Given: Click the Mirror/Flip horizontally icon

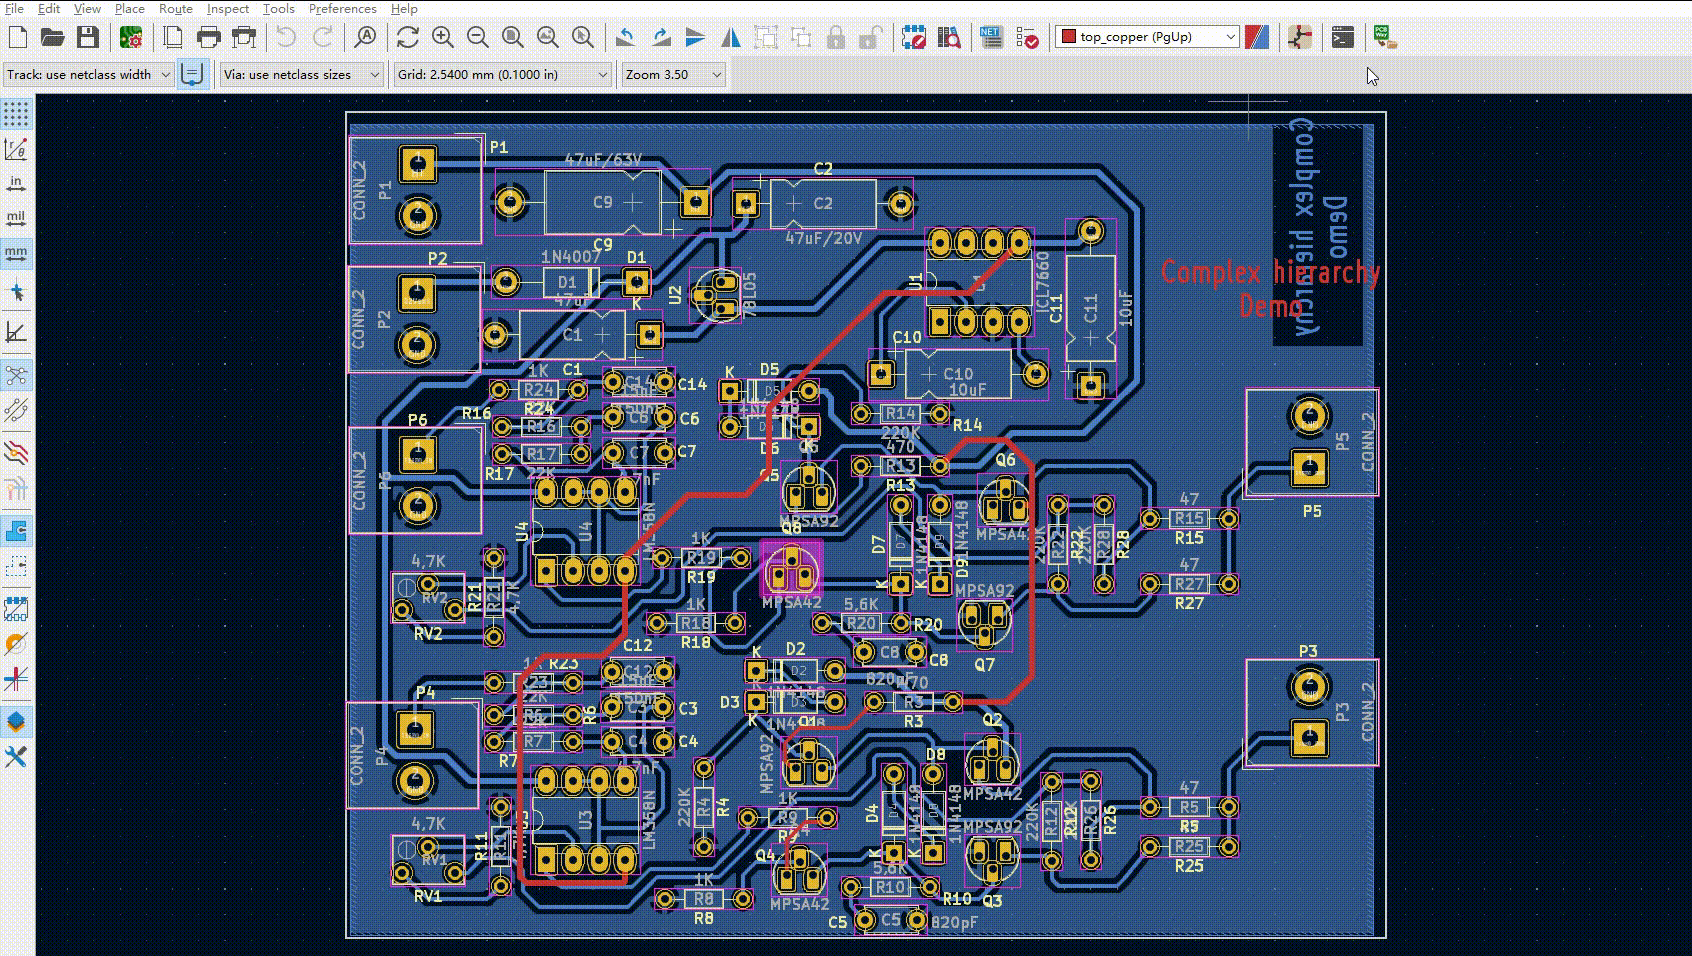Looking at the screenshot, I should (x=731, y=38).
